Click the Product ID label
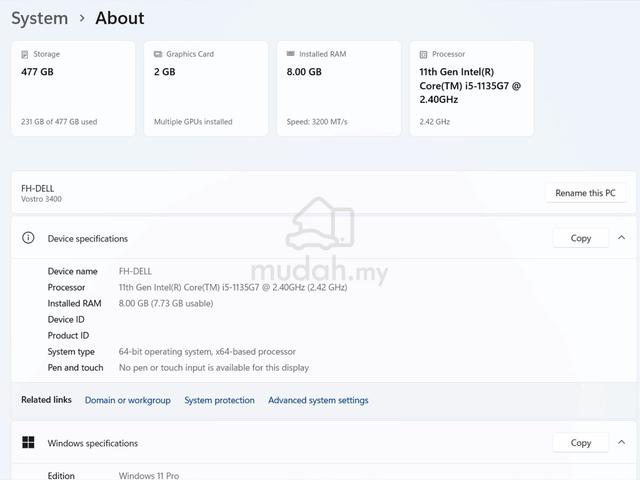 point(68,336)
